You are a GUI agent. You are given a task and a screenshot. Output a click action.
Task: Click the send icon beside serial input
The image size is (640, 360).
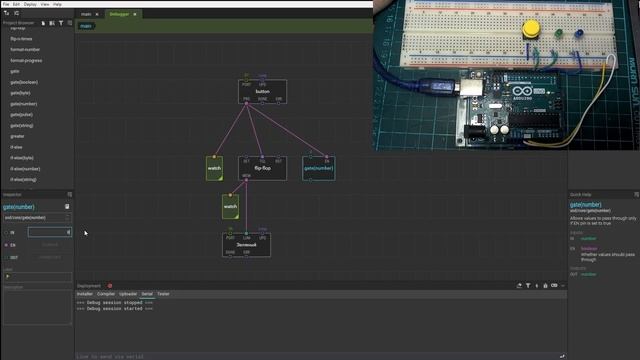562,356
